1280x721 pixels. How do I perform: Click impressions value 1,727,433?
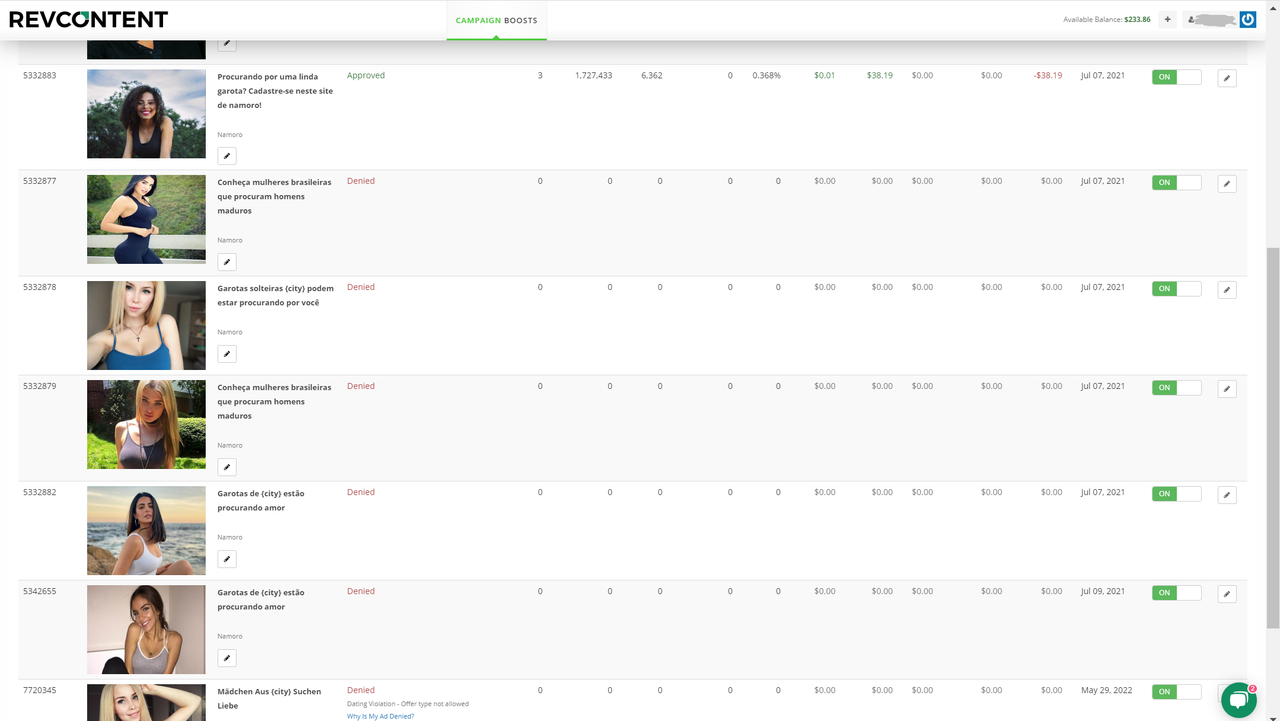(x=594, y=76)
